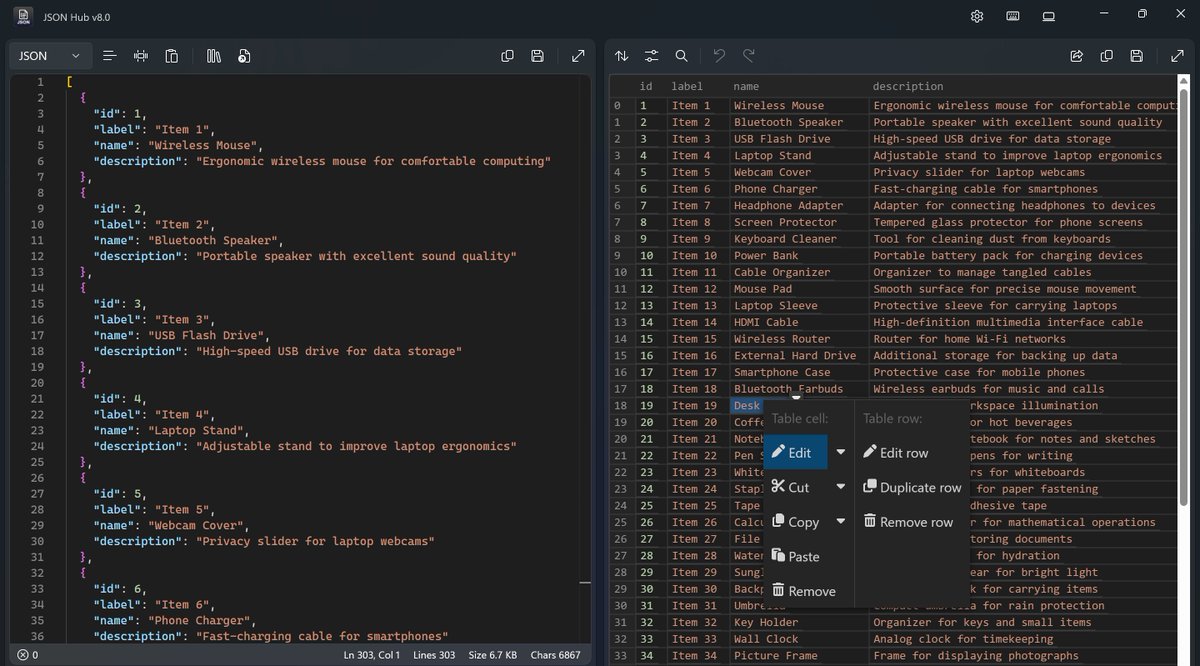This screenshot has width=1200, height=666.
Task: Click the 'description' column header
Action: (x=908, y=87)
